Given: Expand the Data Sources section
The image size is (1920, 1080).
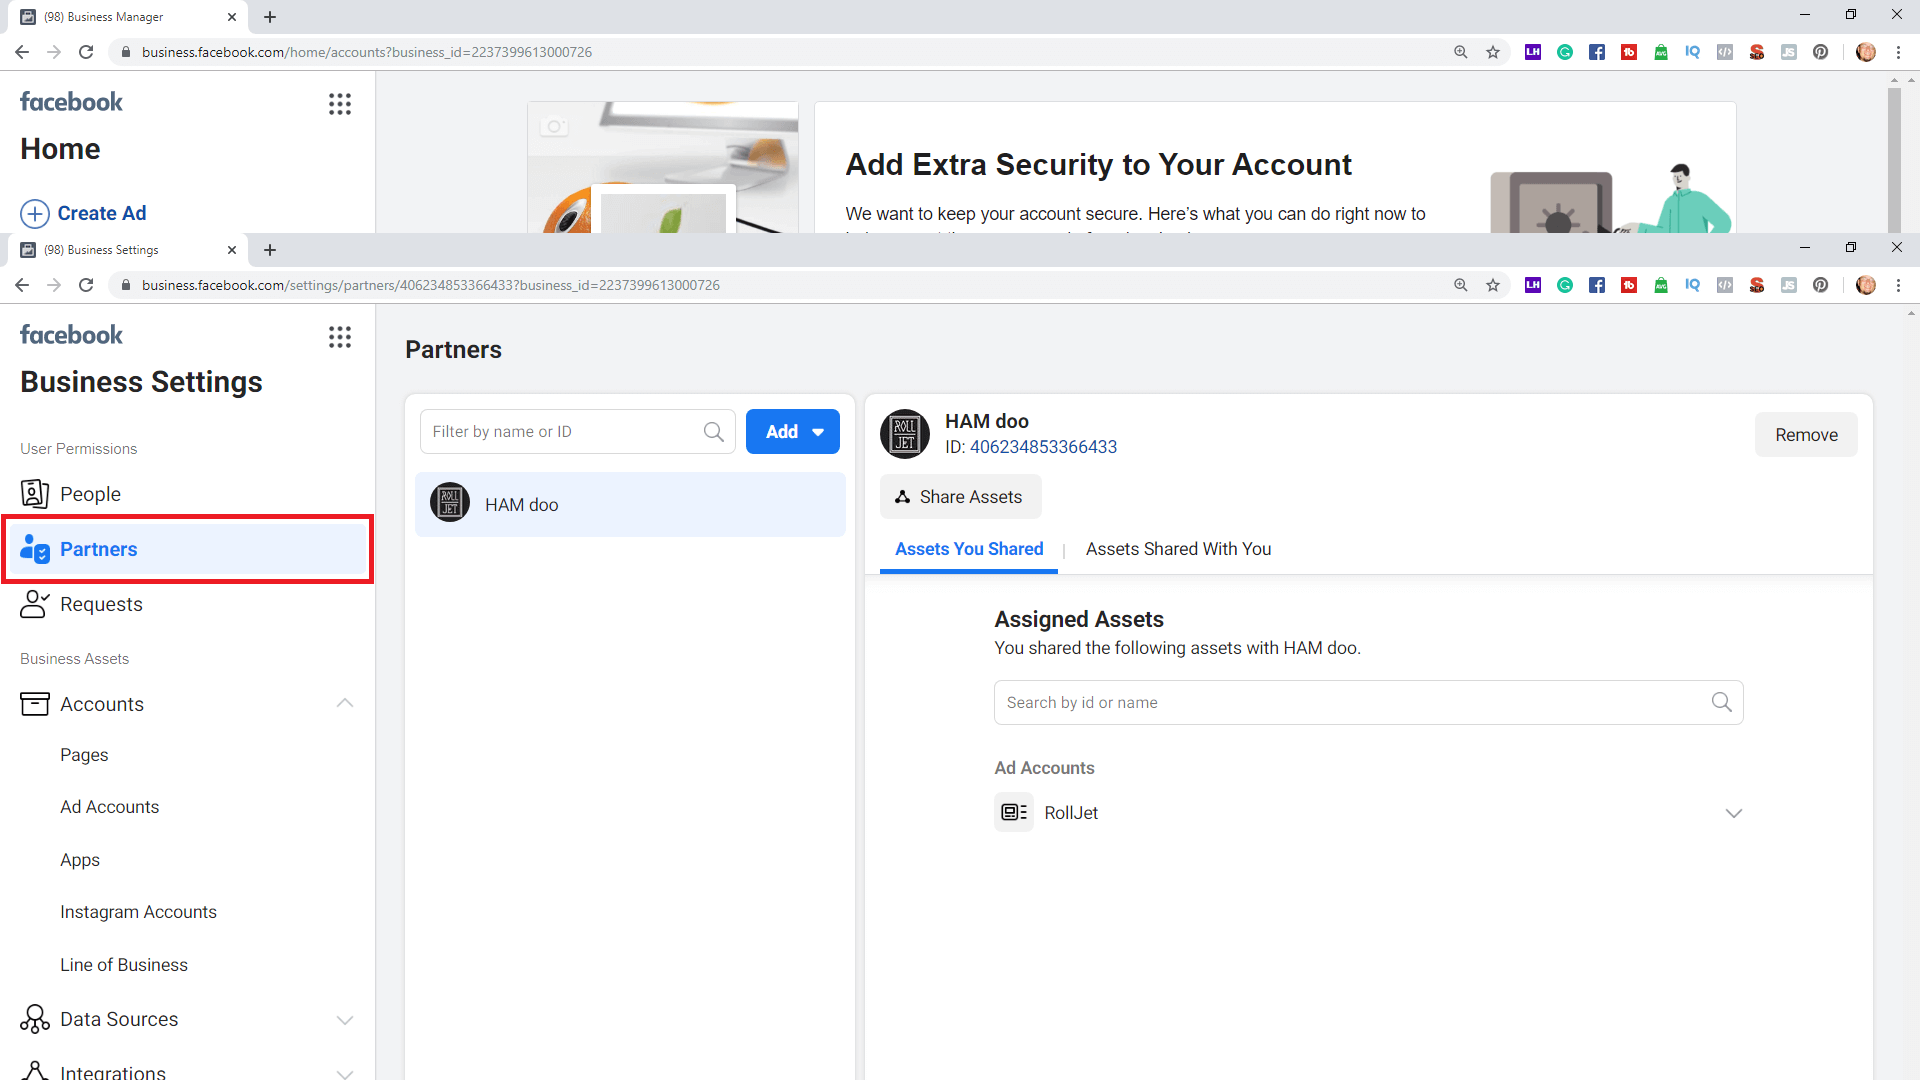Looking at the screenshot, I should tap(344, 1019).
